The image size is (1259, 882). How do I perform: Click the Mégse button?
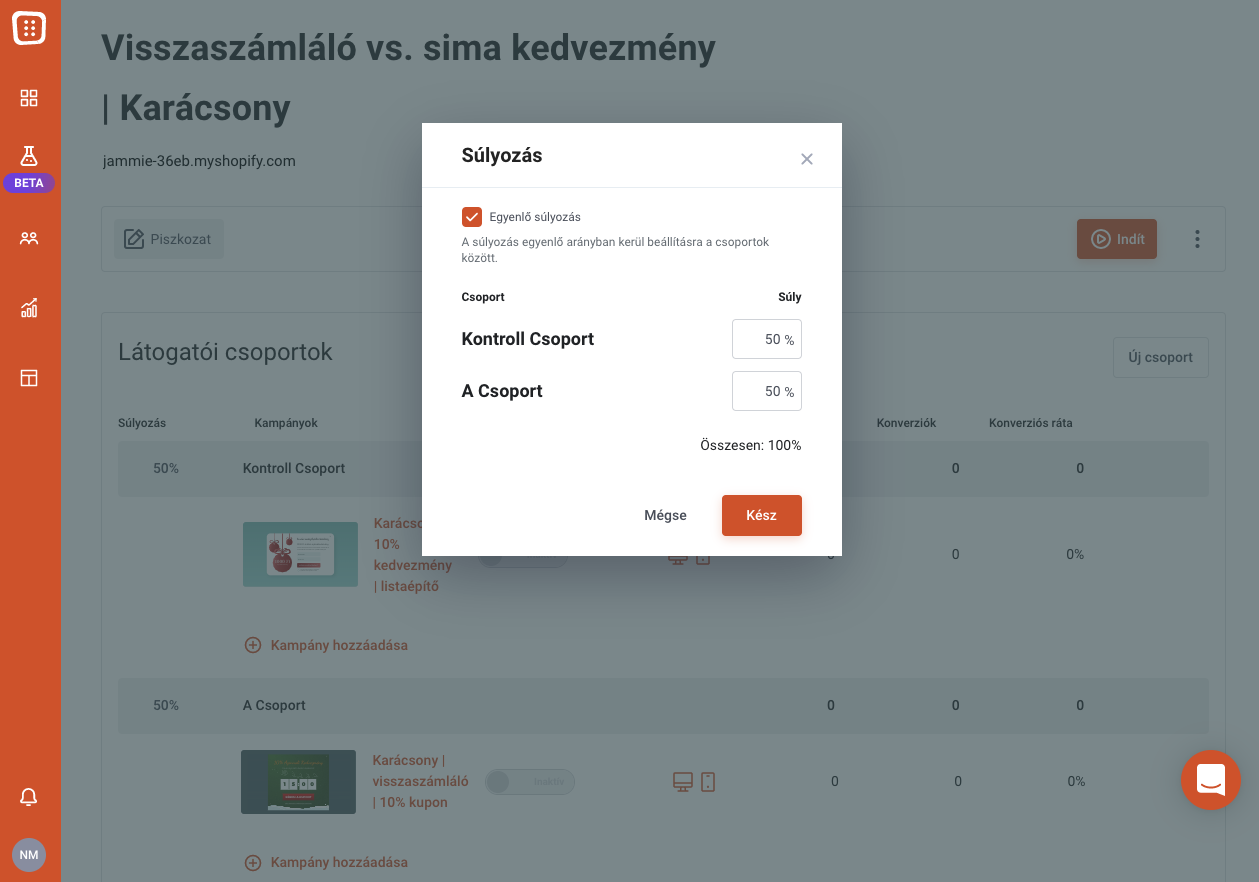665,515
